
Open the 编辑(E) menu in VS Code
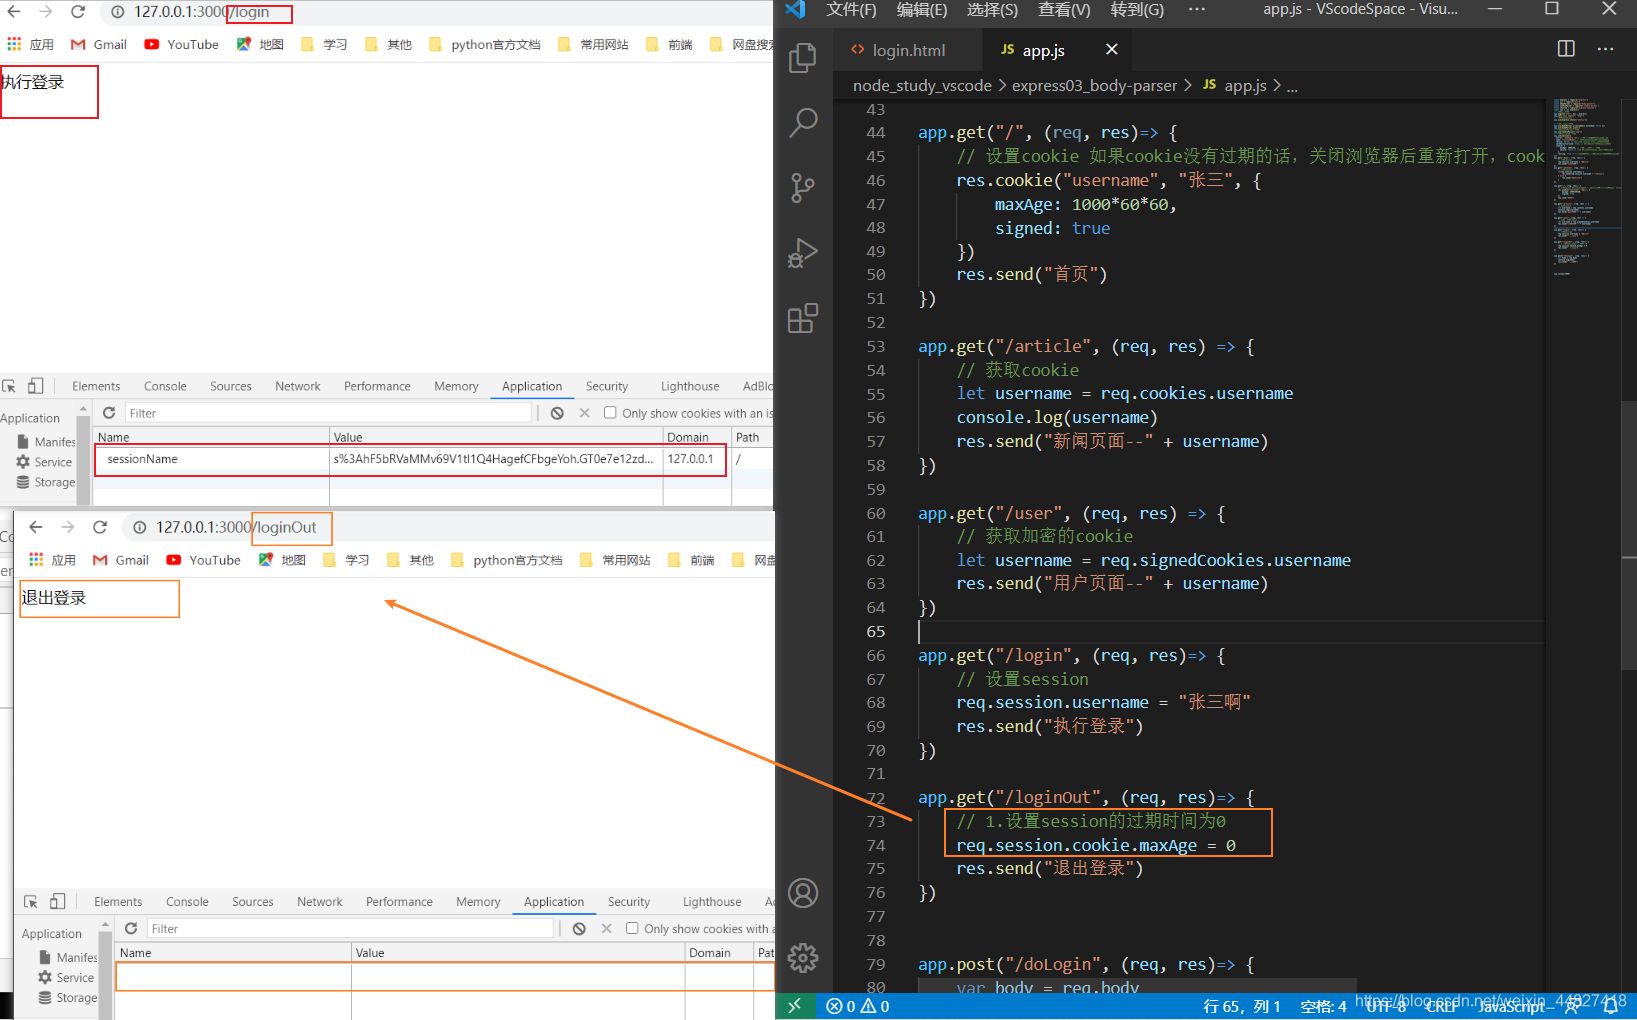coord(922,10)
